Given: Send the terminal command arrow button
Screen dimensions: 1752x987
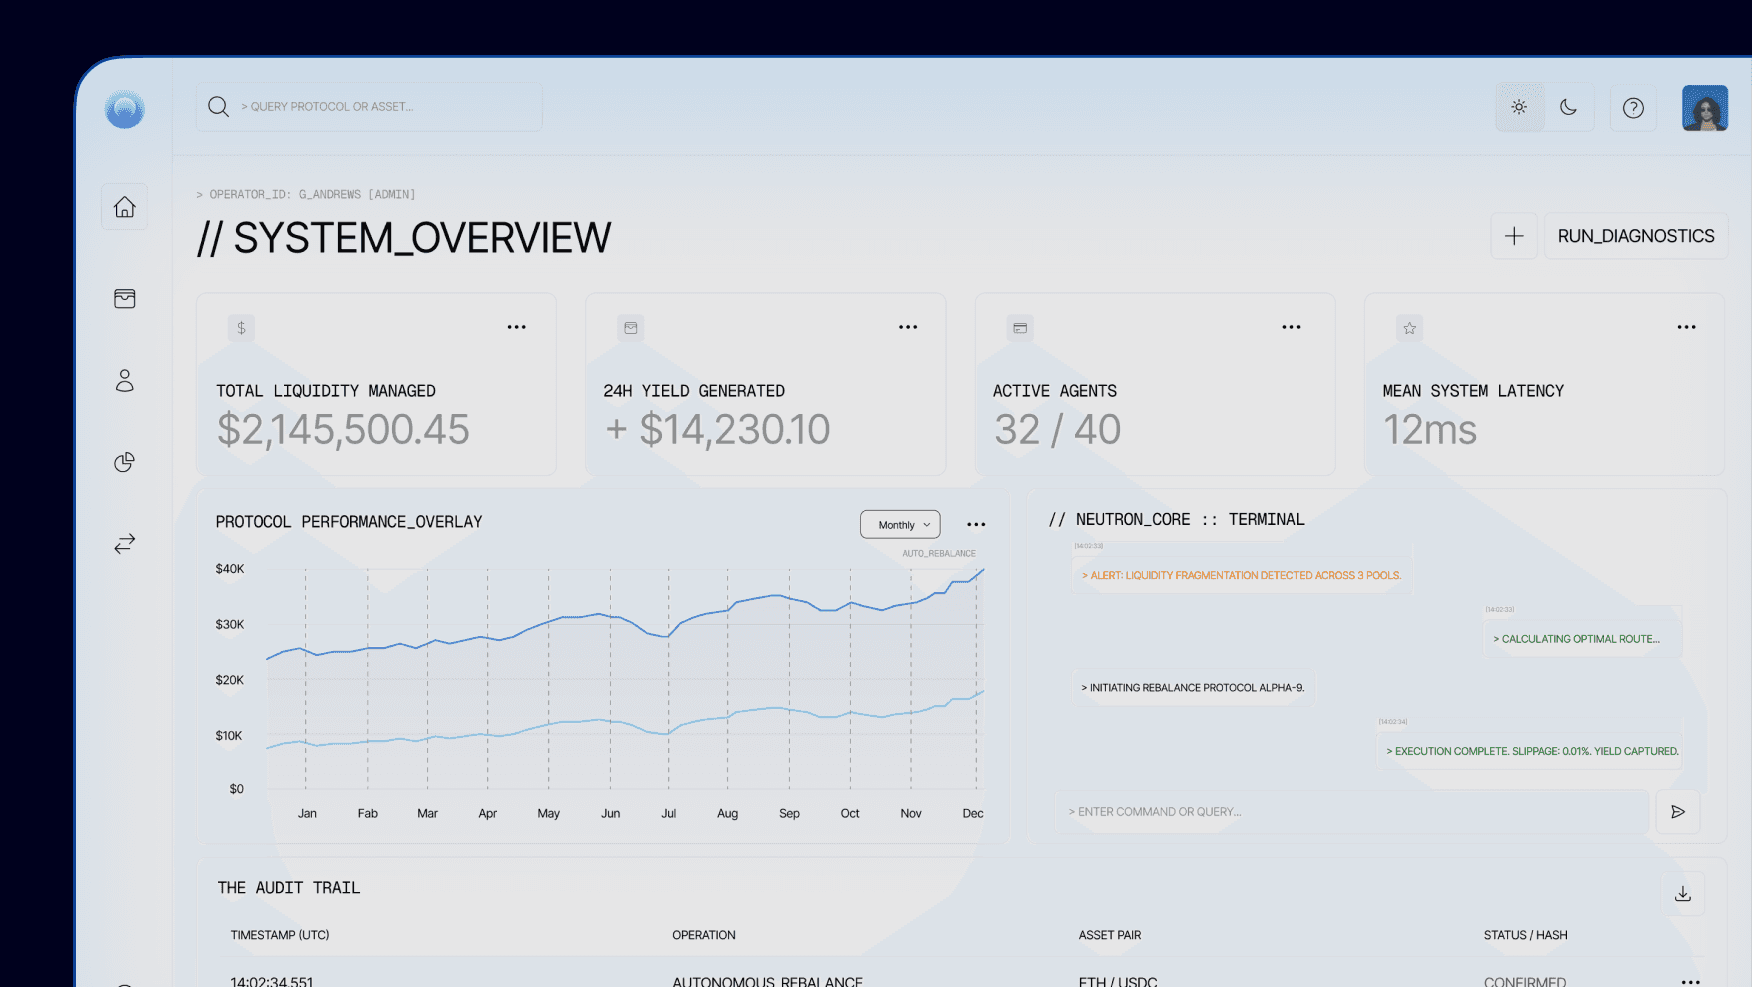Looking at the screenshot, I should pyautogui.click(x=1678, y=812).
